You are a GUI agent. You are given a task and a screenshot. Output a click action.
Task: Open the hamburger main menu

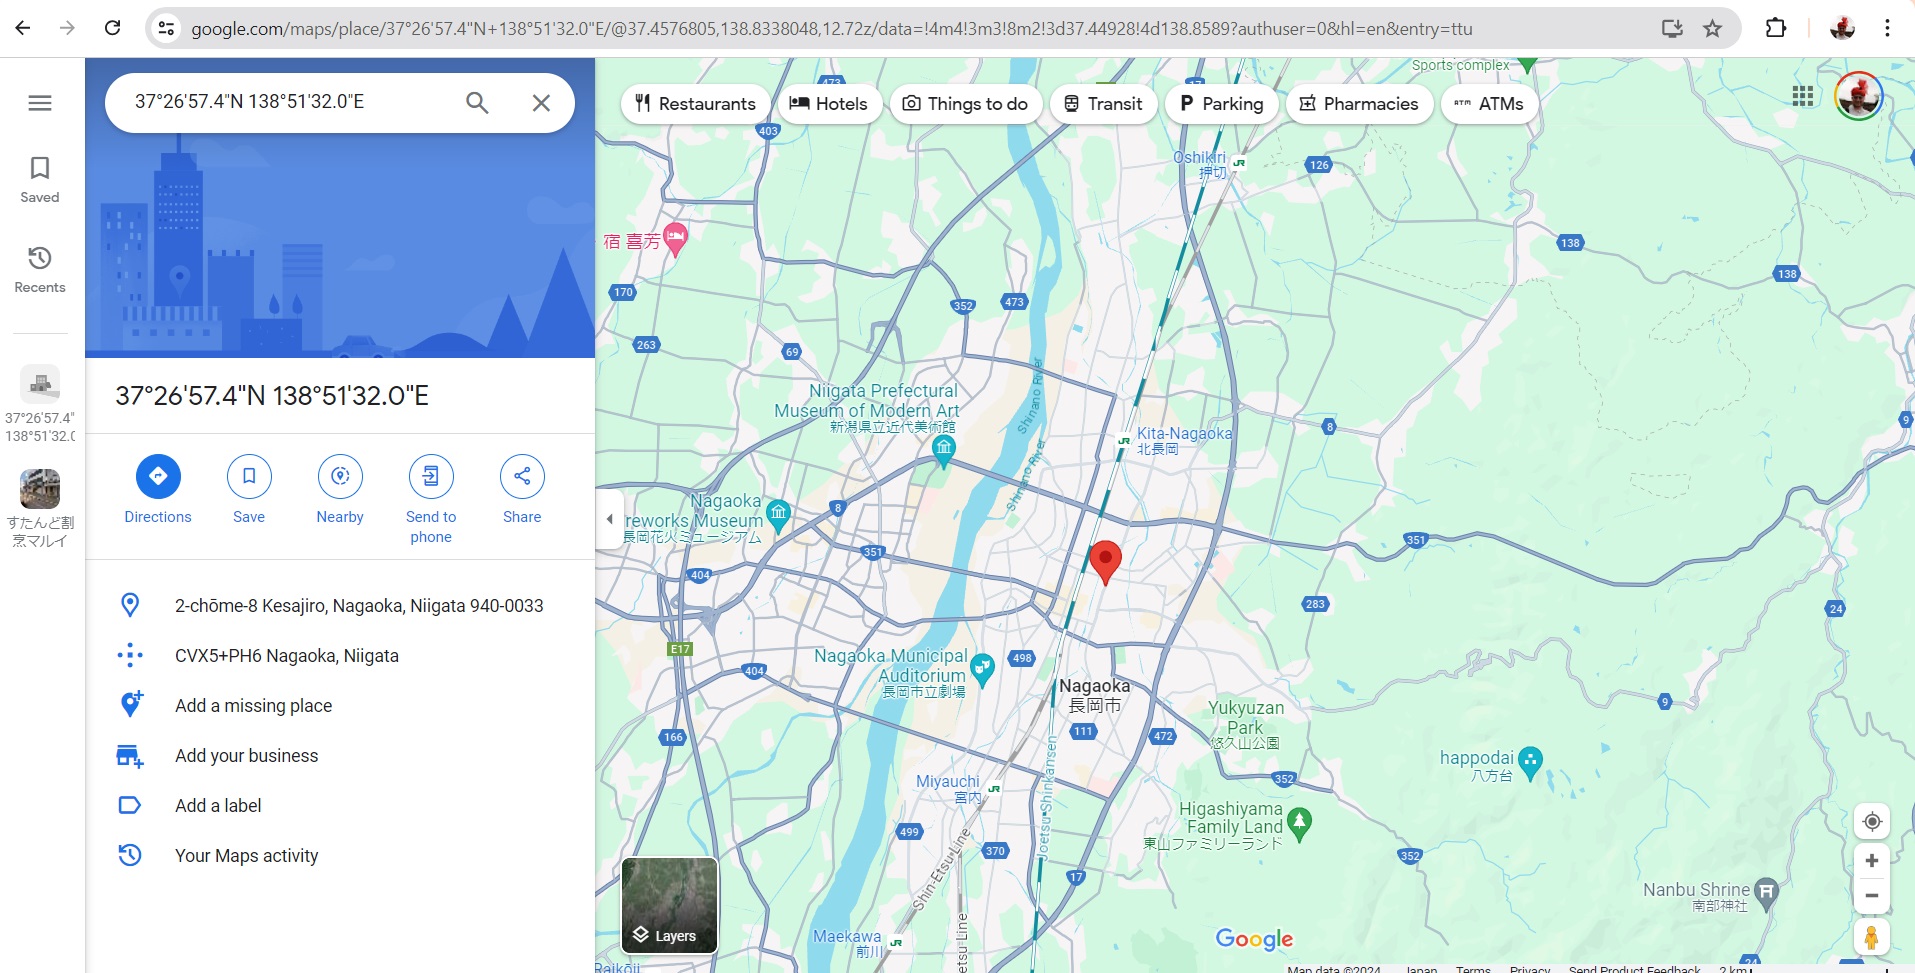[40, 103]
